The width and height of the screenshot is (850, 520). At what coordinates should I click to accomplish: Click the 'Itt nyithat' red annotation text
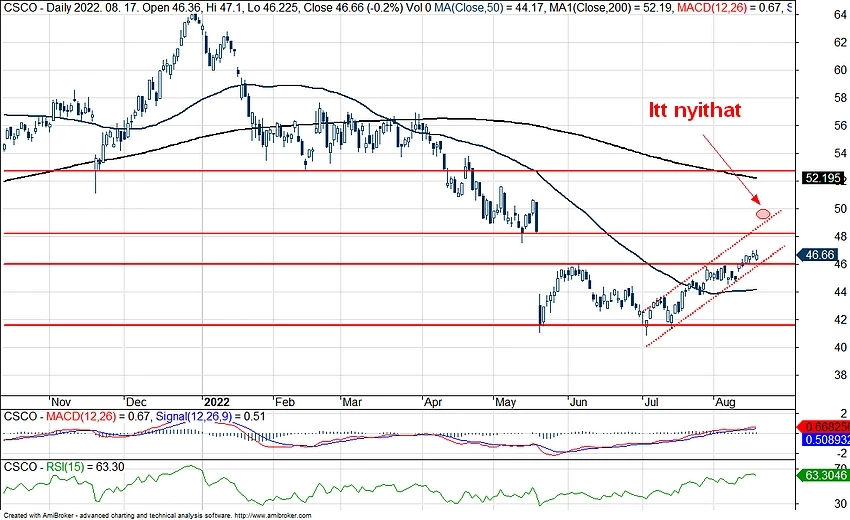pyautogui.click(x=694, y=110)
